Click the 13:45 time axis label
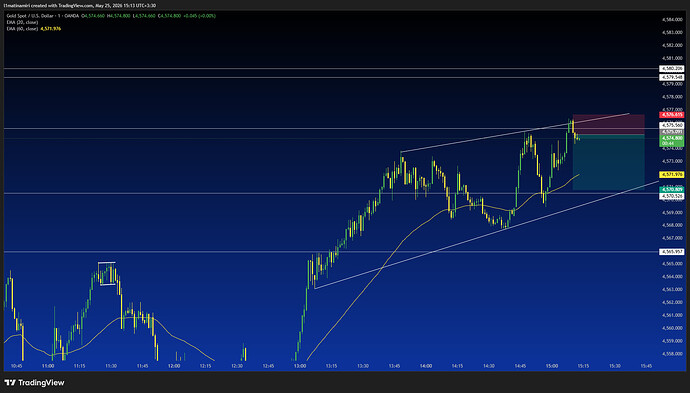Viewport: 690px width, 393px height. (x=394, y=366)
